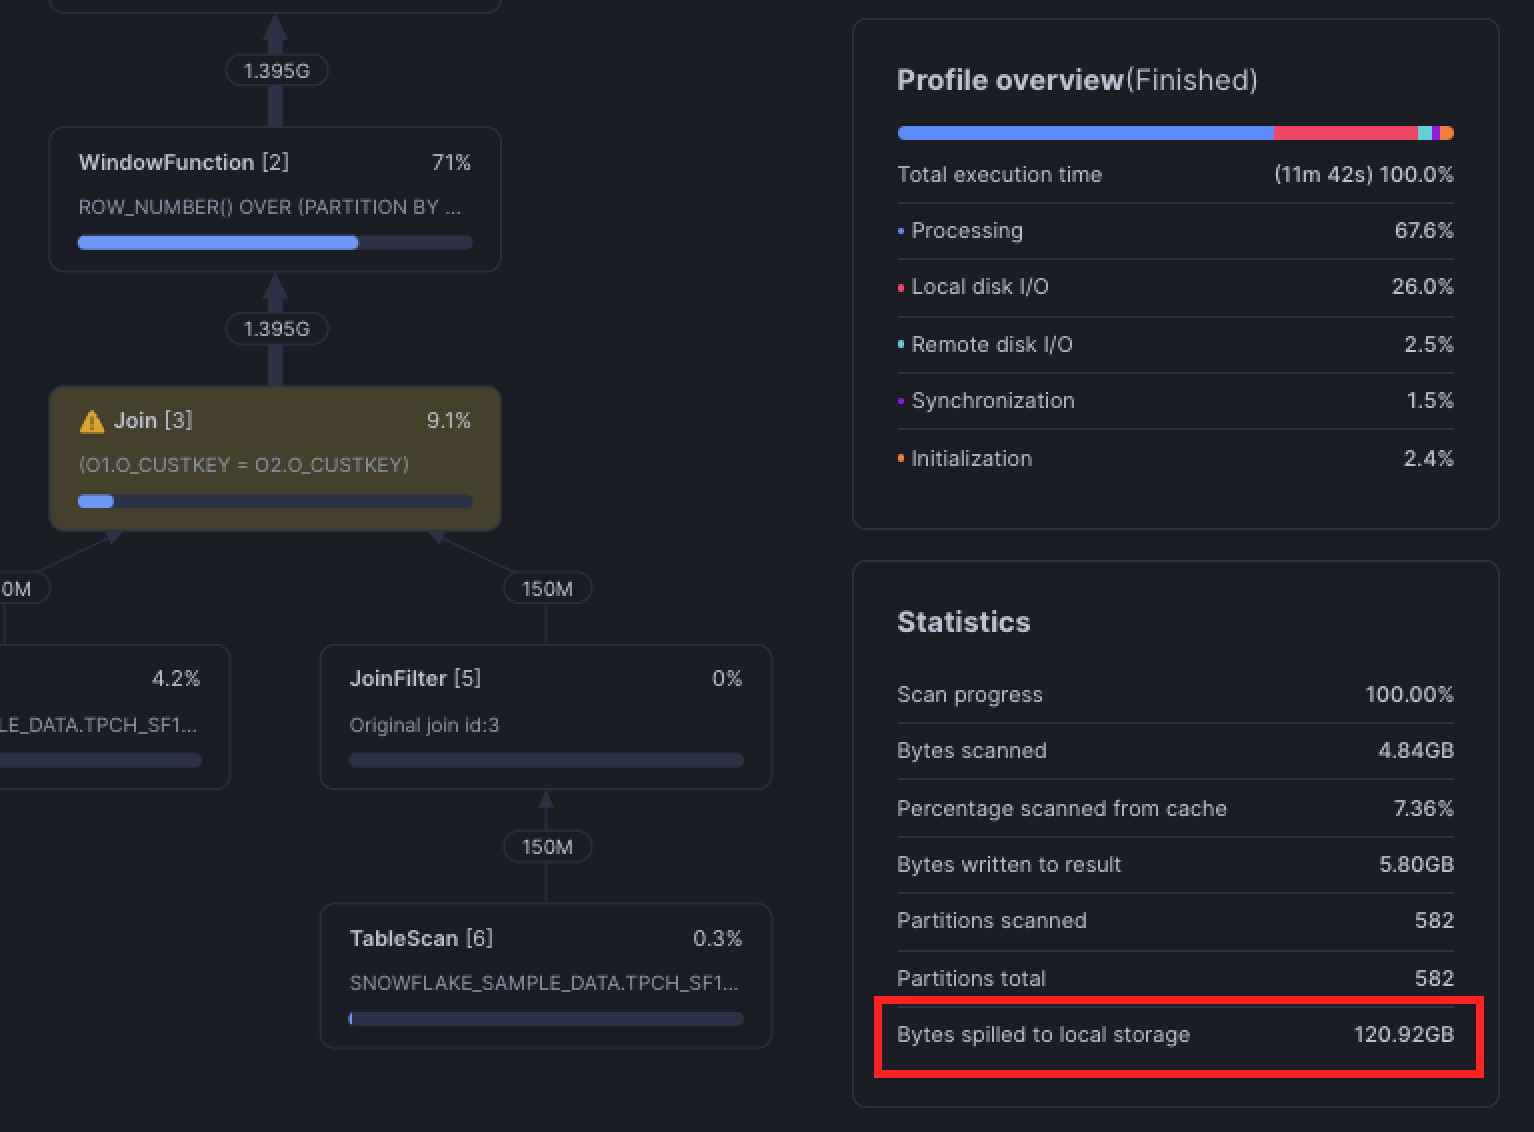Click the Statistics panel heading
1534x1132 pixels.
pyautogui.click(x=963, y=621)
